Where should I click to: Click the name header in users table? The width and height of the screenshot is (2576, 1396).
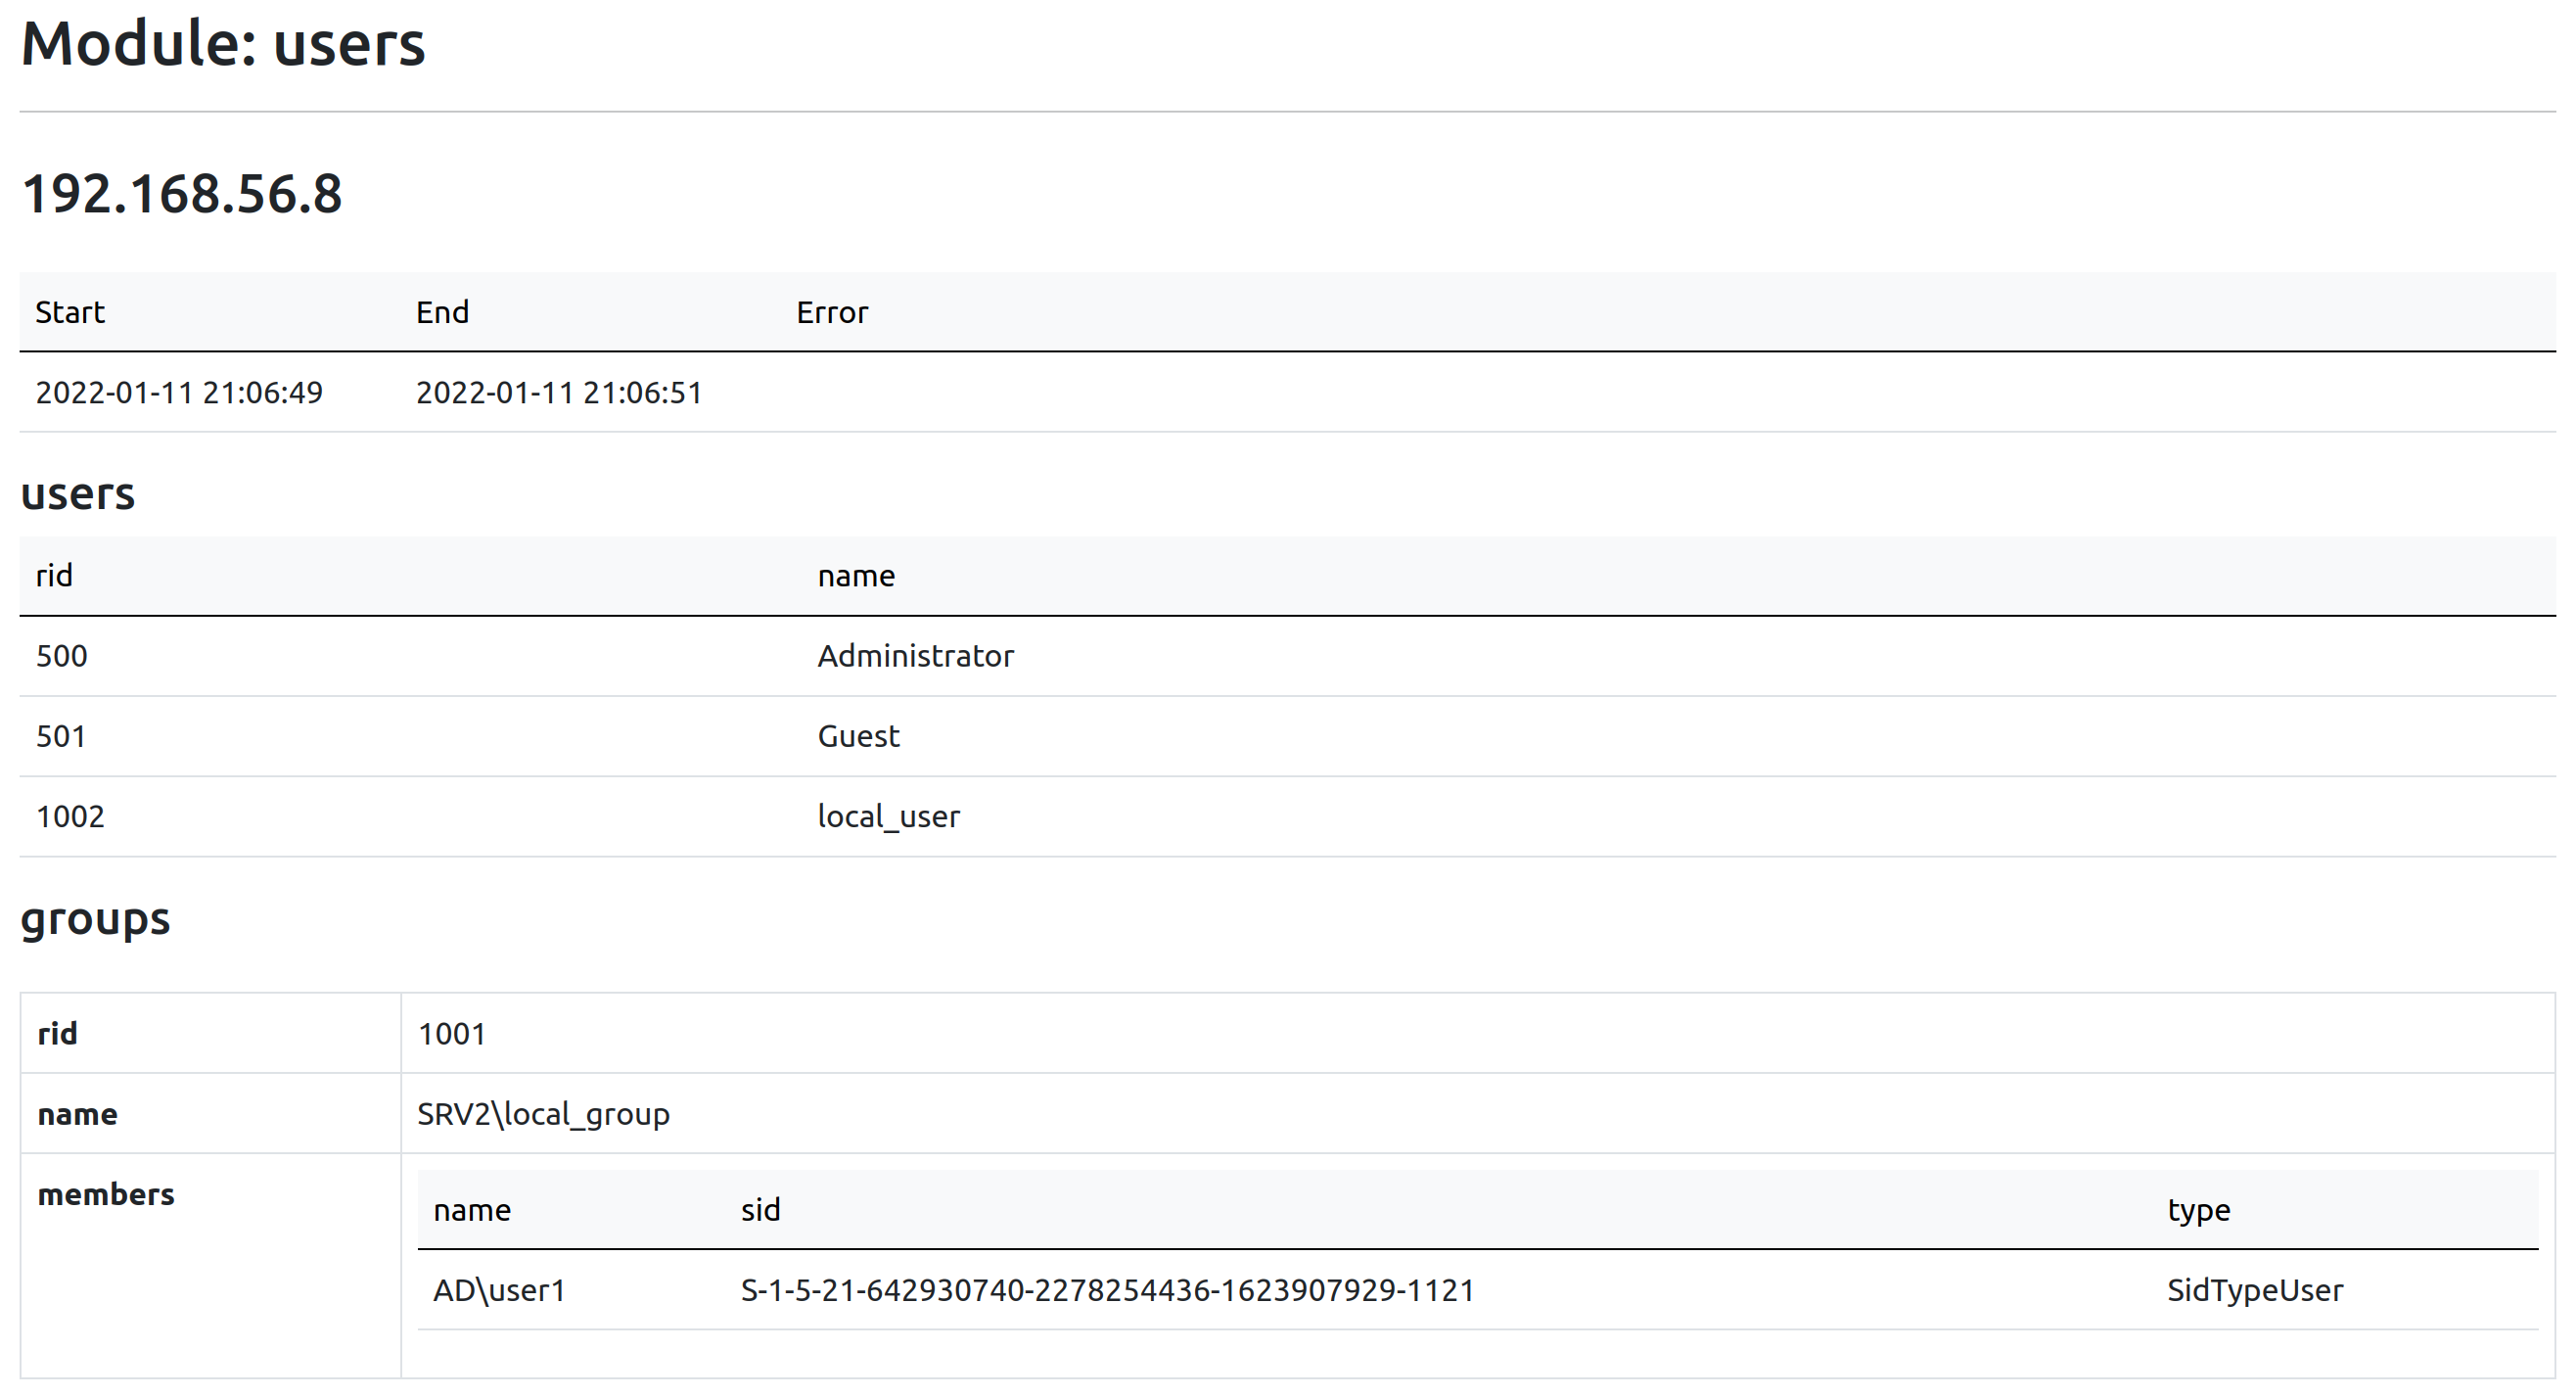[x=856, y=576]
